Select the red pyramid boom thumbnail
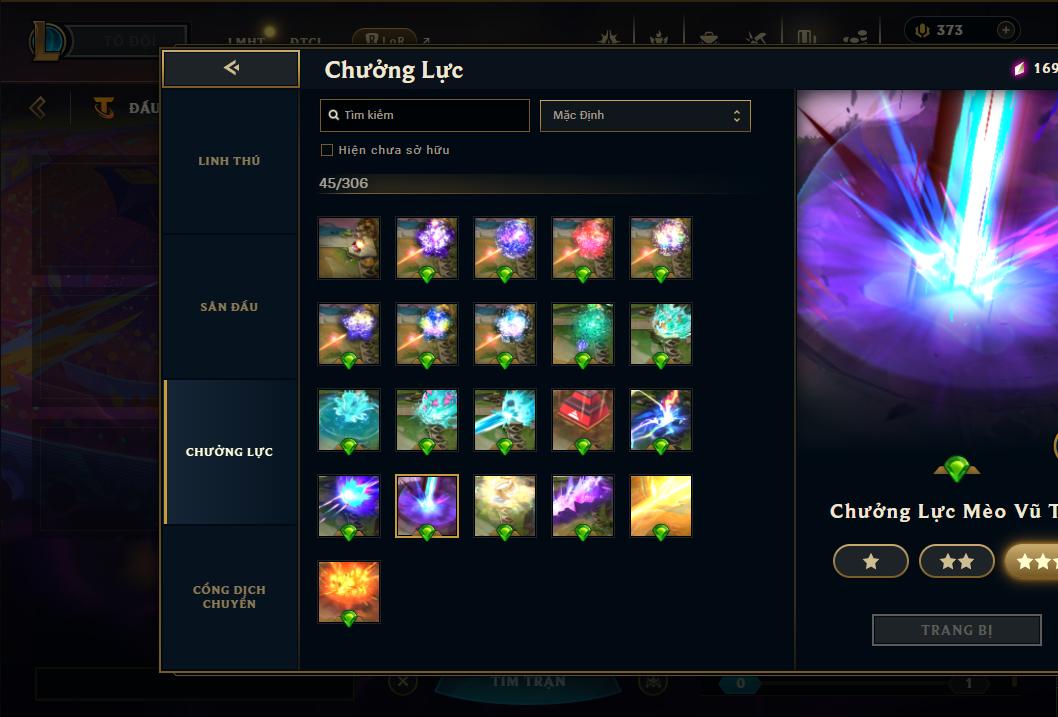This screenshot has height=717, width=1058. pos(583,420)
